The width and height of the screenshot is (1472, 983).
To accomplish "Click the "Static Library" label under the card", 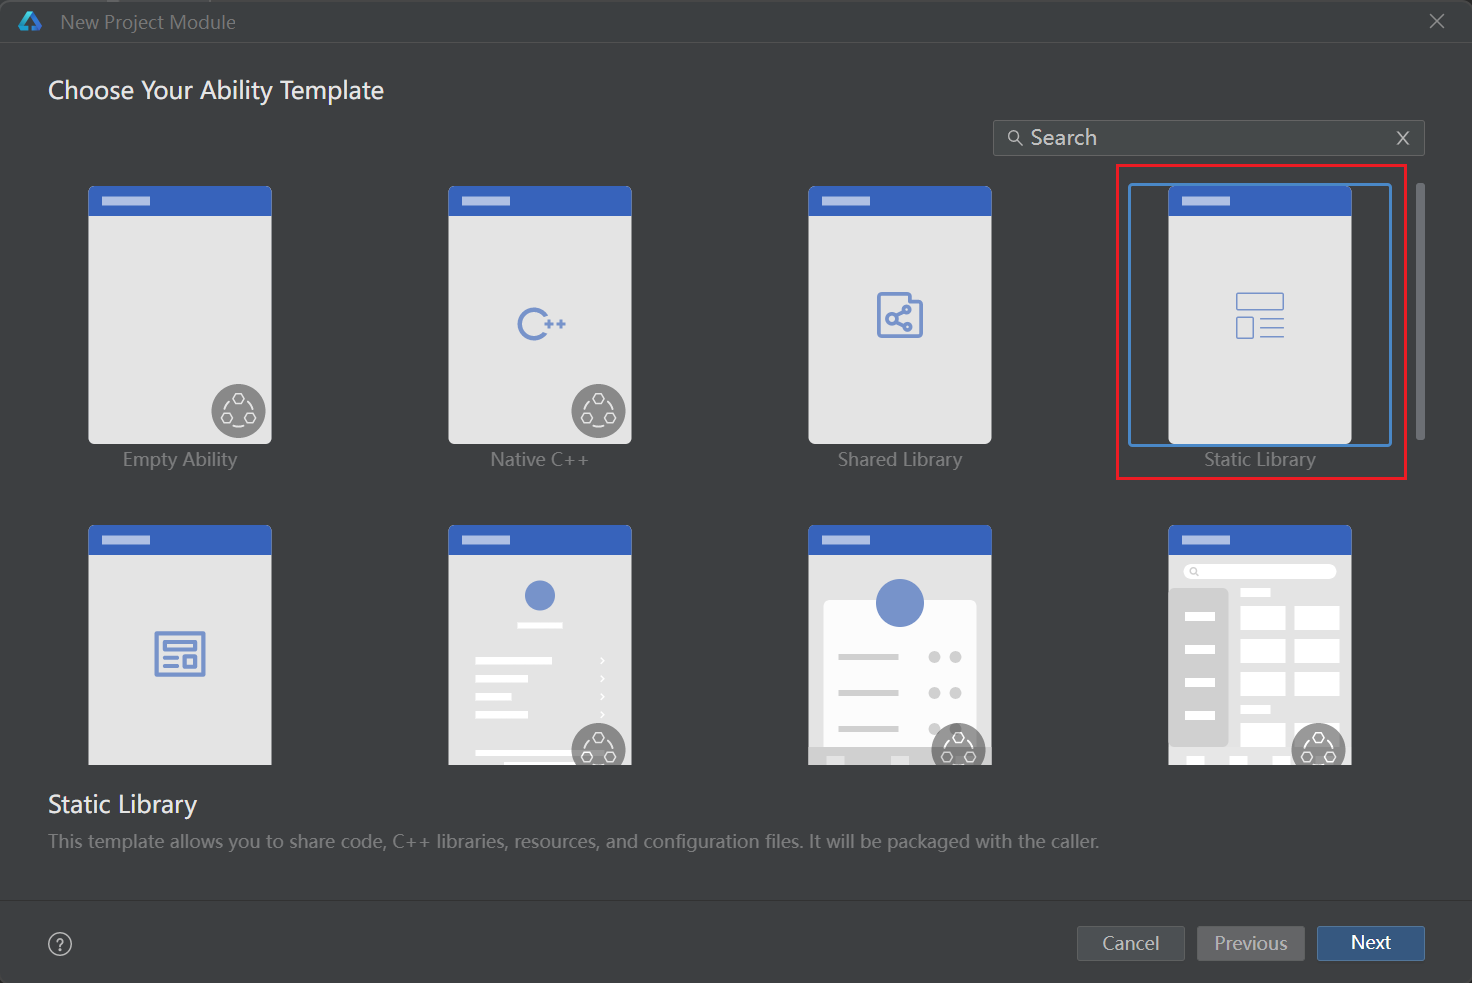I will [1260, 460].
